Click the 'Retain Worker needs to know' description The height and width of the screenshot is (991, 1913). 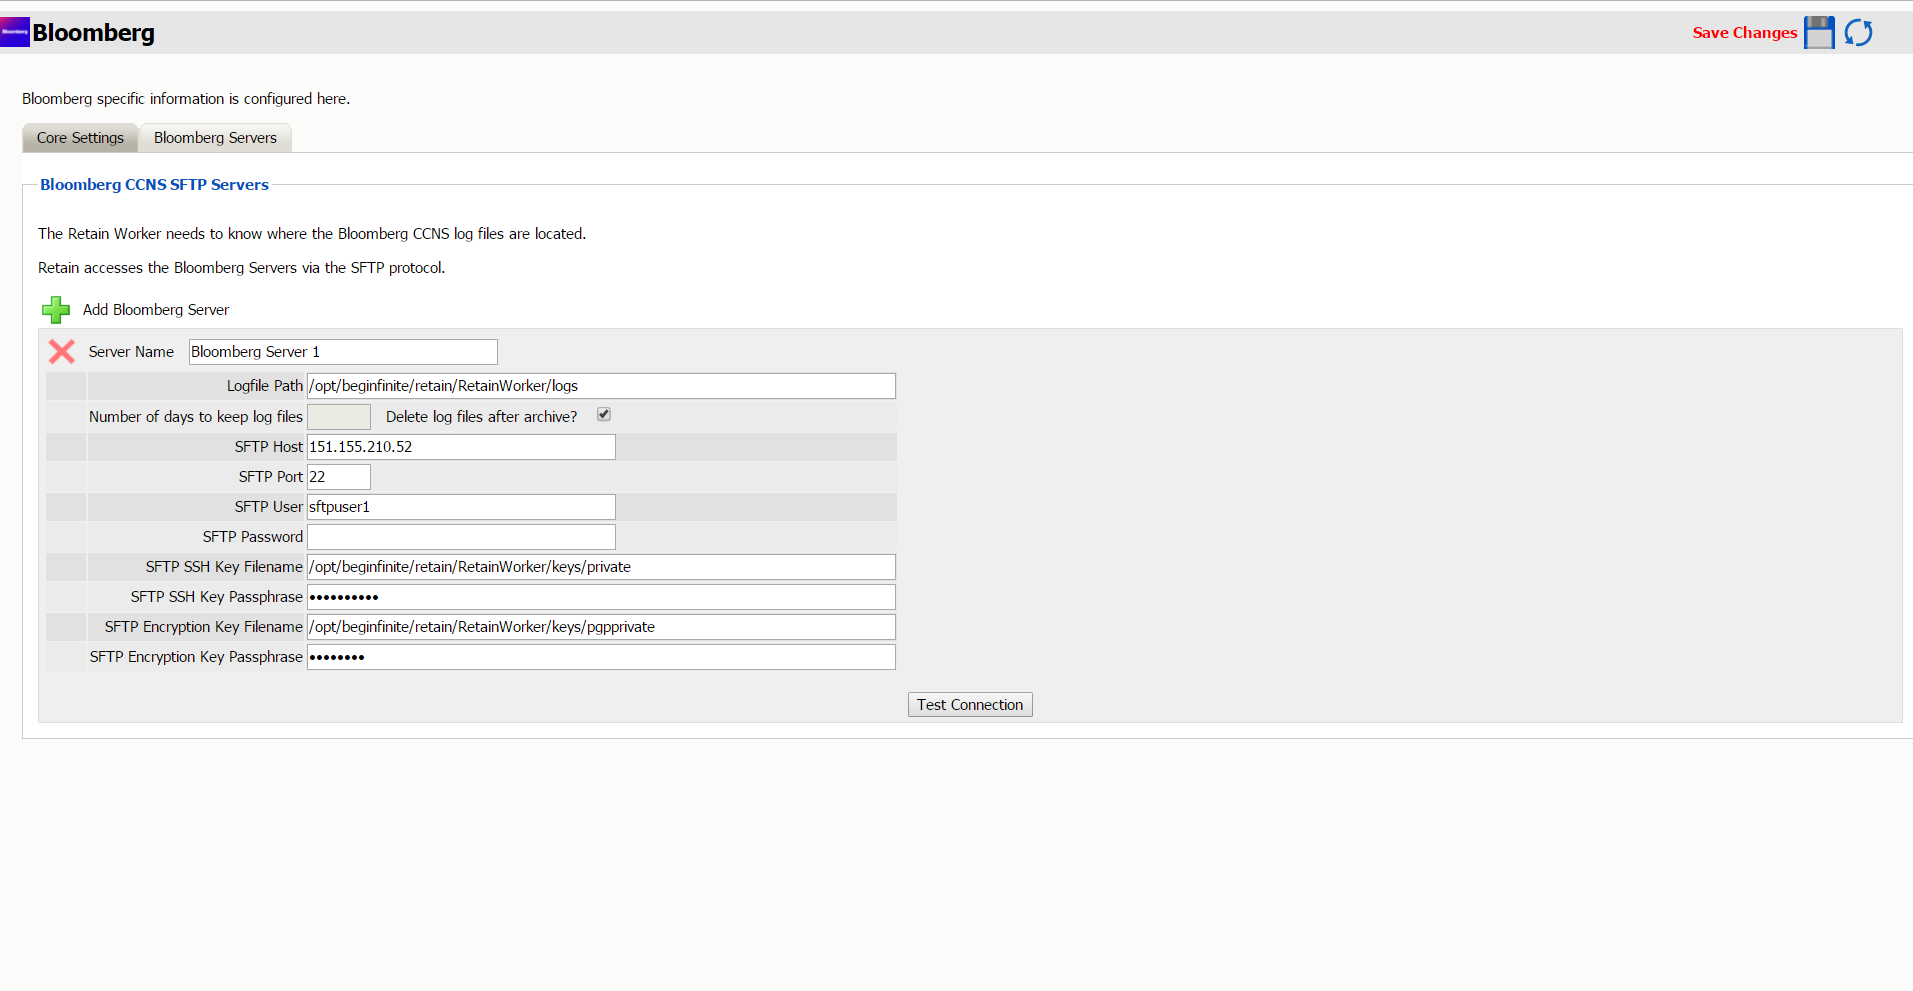[312, 234]
